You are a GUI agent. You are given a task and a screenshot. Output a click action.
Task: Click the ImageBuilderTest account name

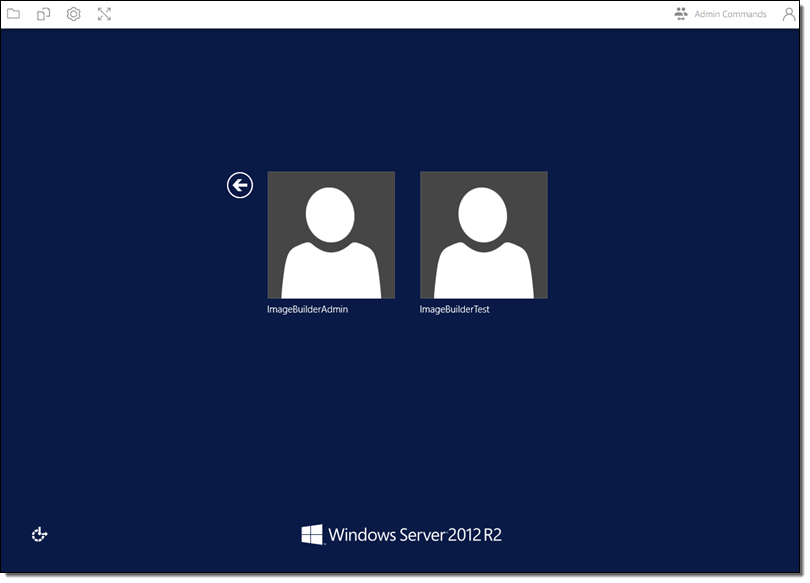pyautogui.click(x=454, y=310)
